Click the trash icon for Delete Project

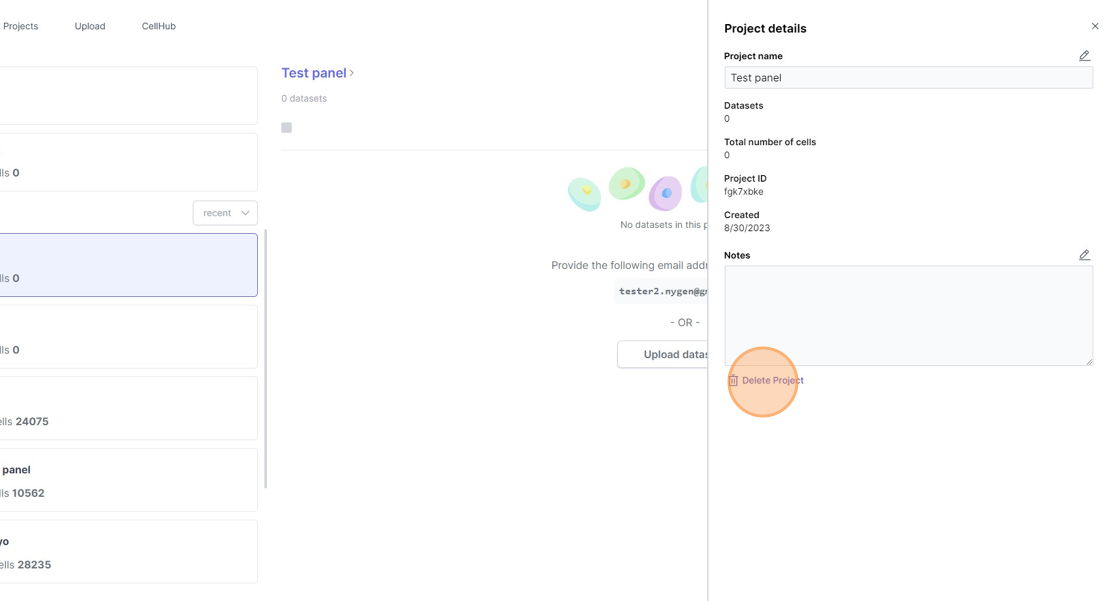click(733, 381)
